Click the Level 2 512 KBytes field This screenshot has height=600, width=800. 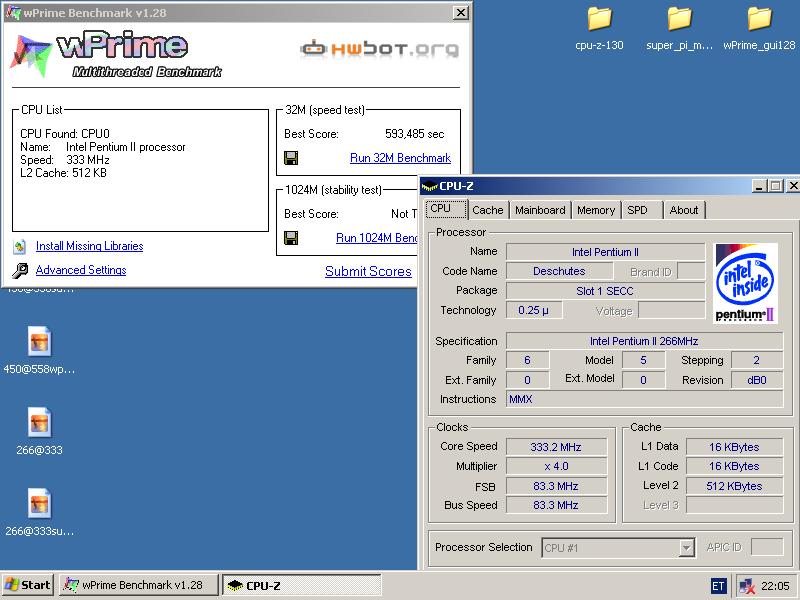[x=734, y=486]
